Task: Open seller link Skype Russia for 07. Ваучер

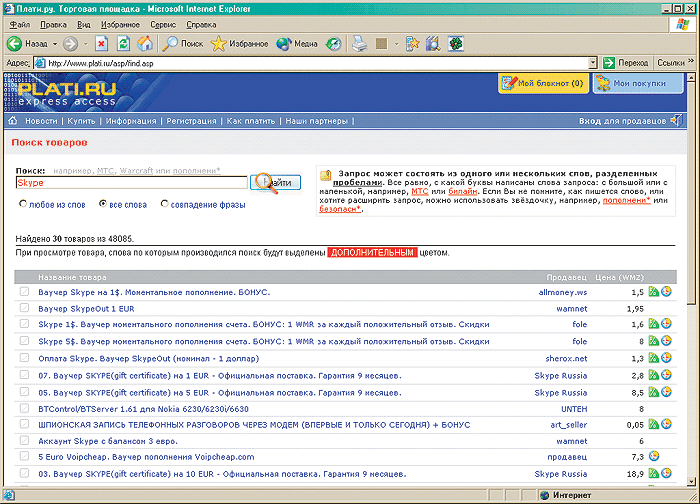Action: coord(561,375)
